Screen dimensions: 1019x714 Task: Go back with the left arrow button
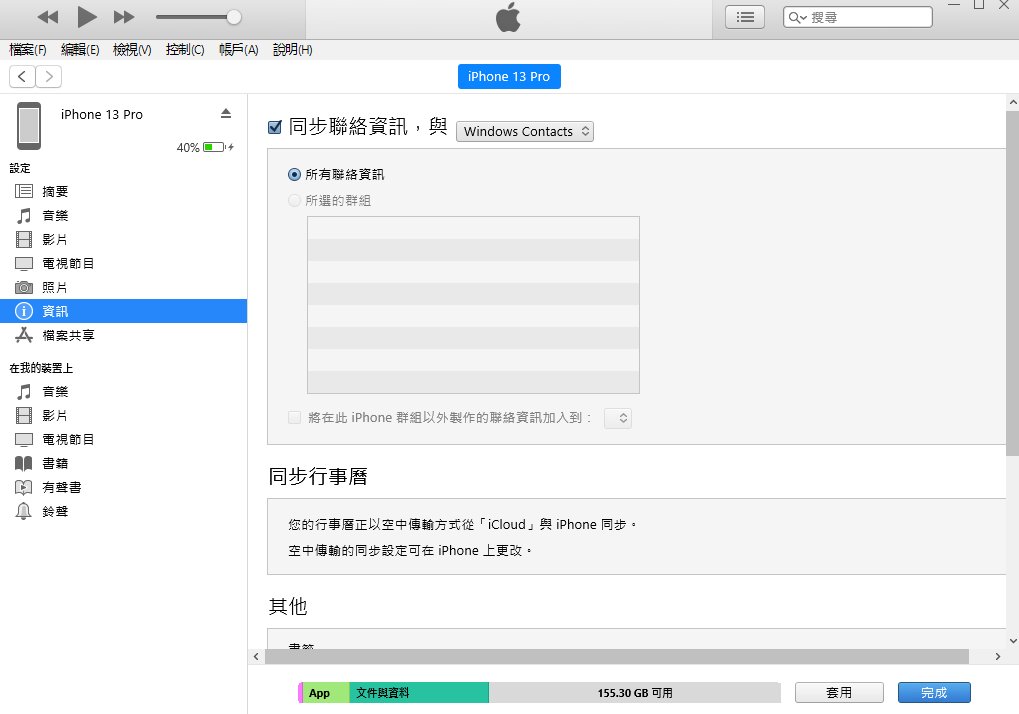click(x=22, y=77)
